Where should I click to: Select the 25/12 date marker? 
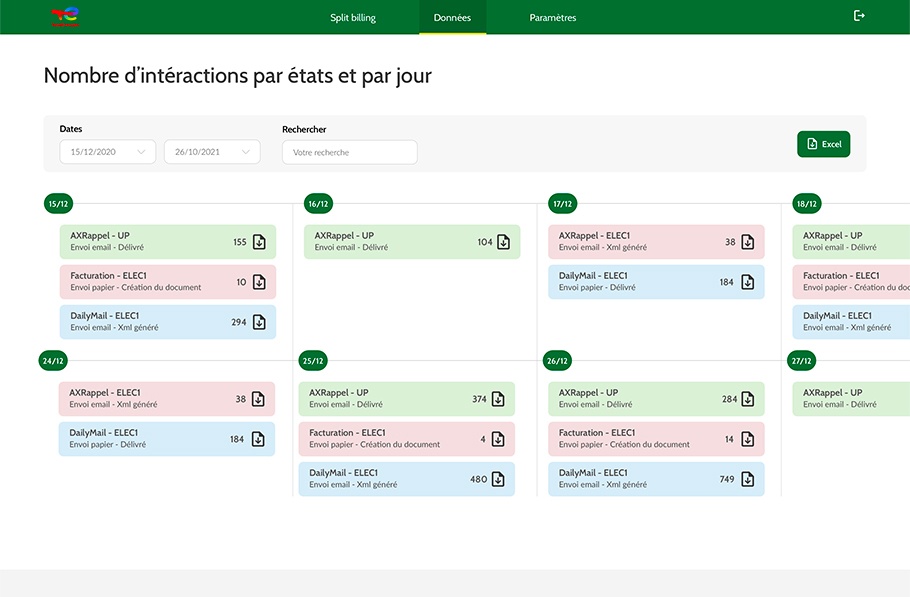(312, 361)
